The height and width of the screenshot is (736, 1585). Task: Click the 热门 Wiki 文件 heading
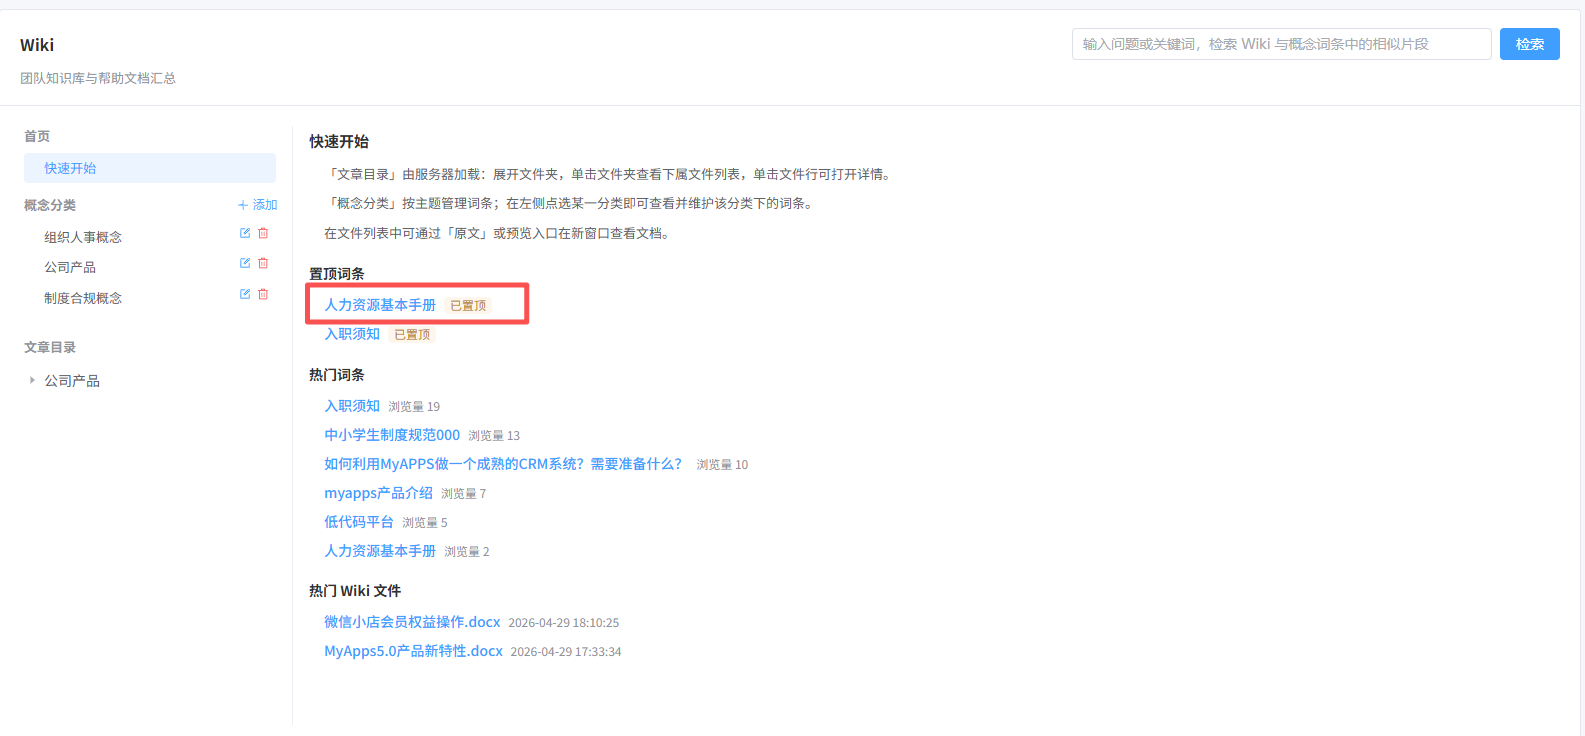coord(355,591)
